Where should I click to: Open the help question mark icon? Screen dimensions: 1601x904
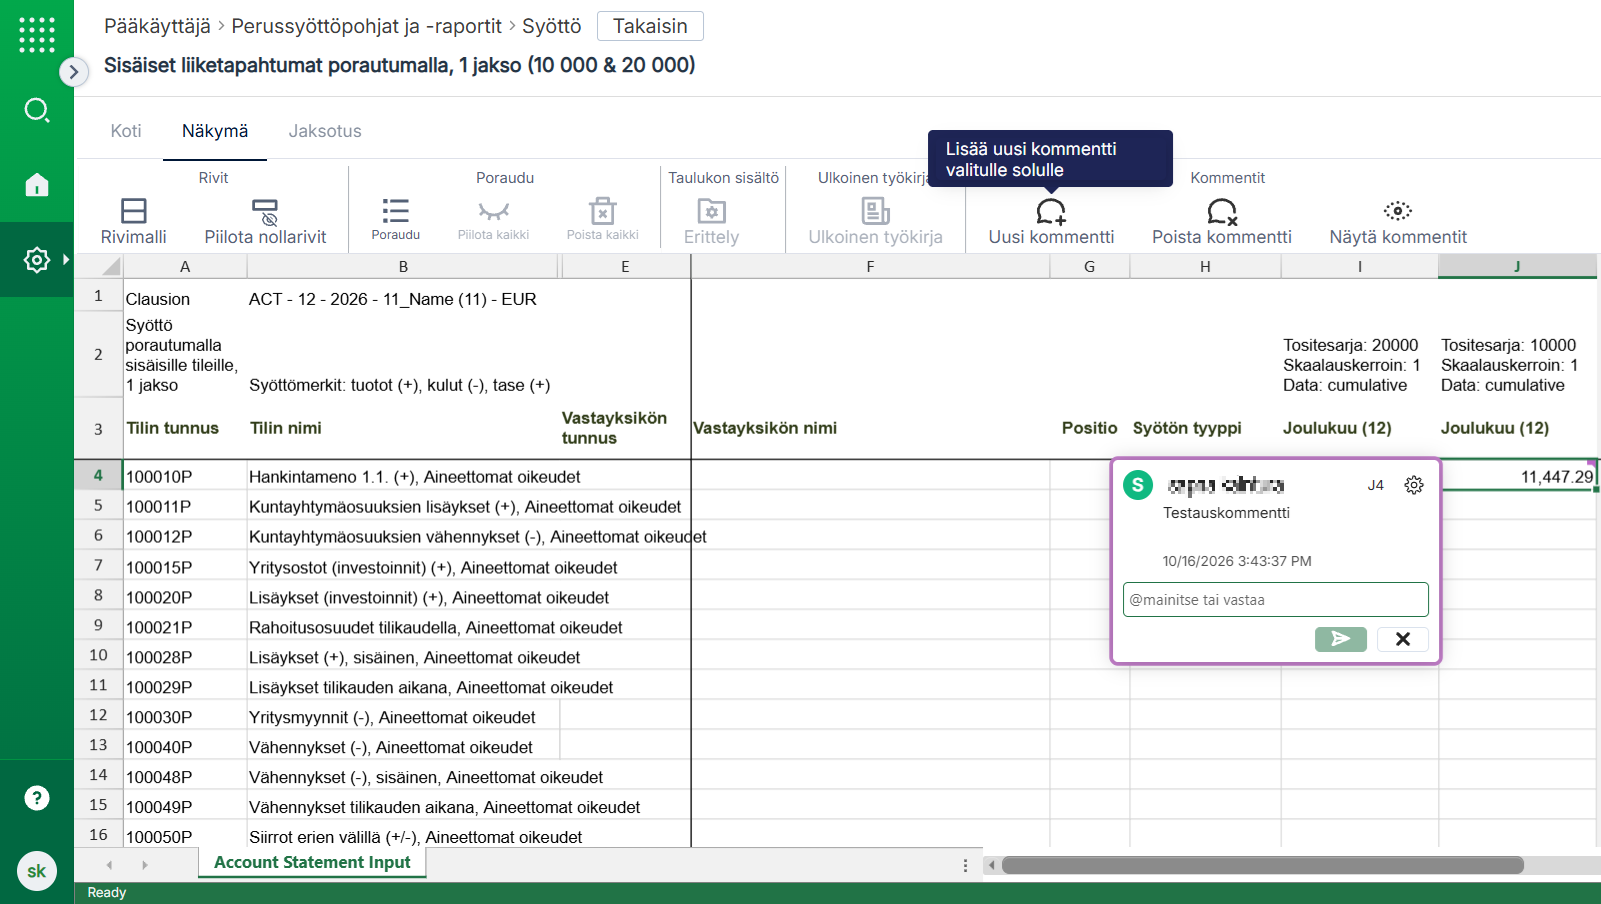point(37,798)
